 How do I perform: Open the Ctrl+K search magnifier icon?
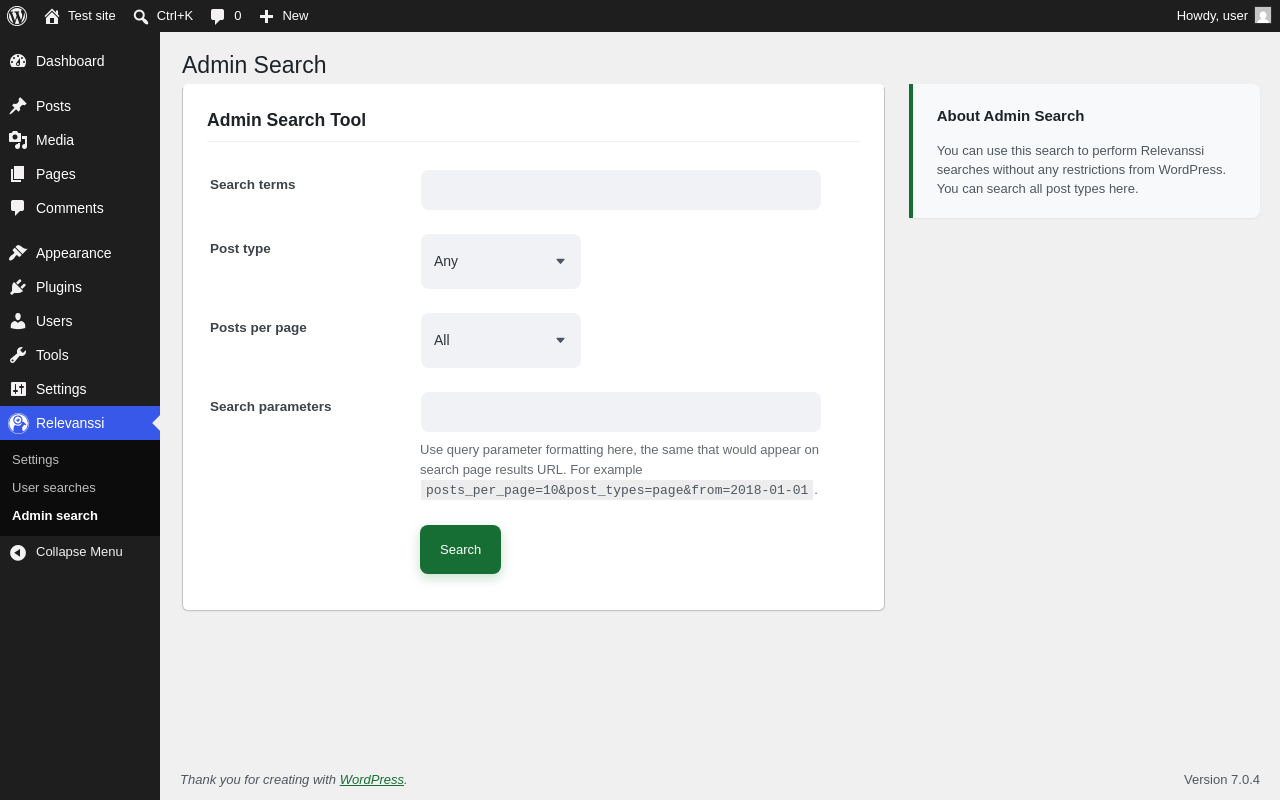(141, 16)
